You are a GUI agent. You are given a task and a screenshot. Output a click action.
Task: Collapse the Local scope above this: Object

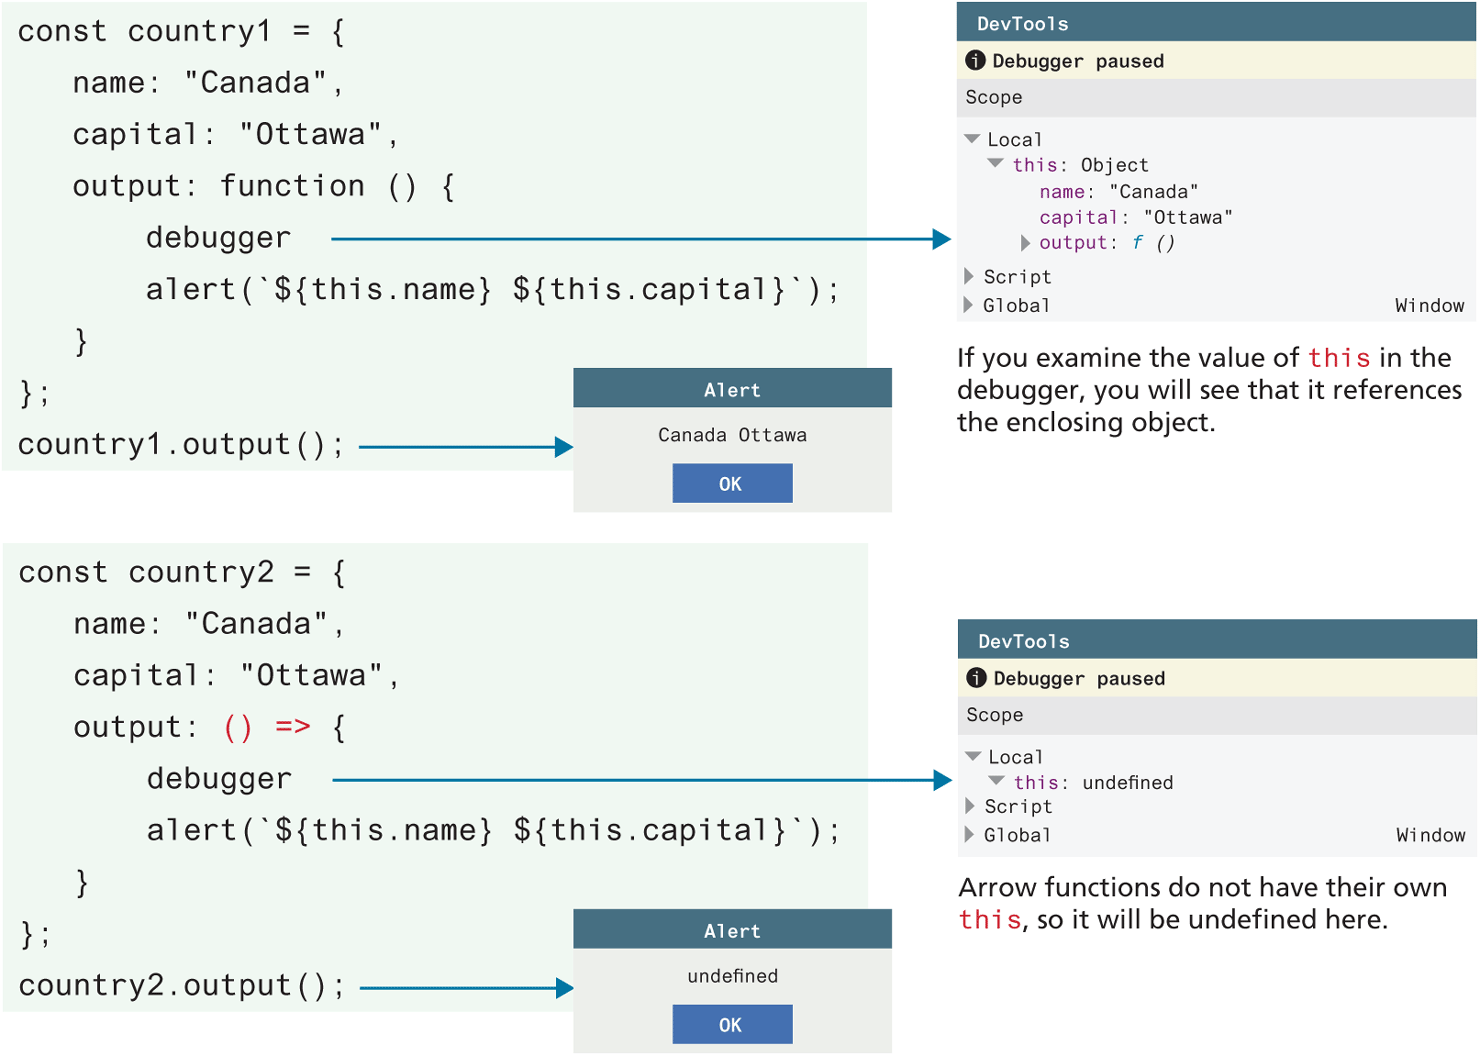click(x=972, y=140)
